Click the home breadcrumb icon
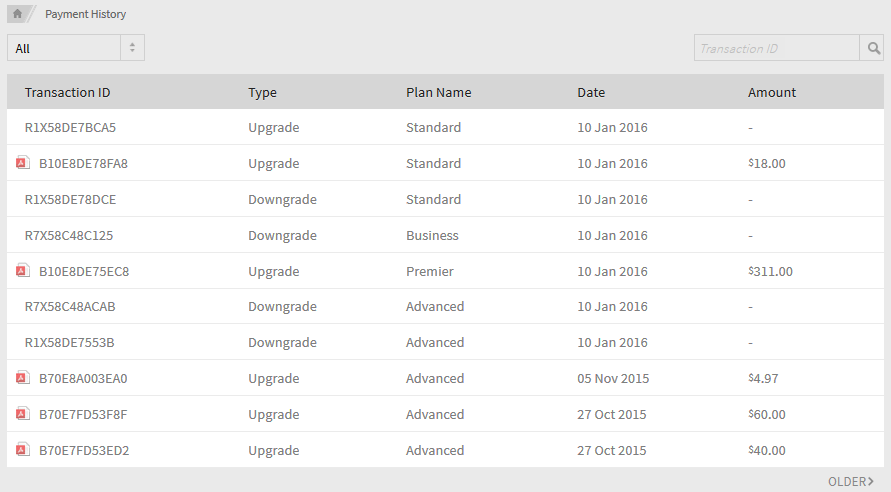Screen dimensions: 891x492 pos(17,14)
